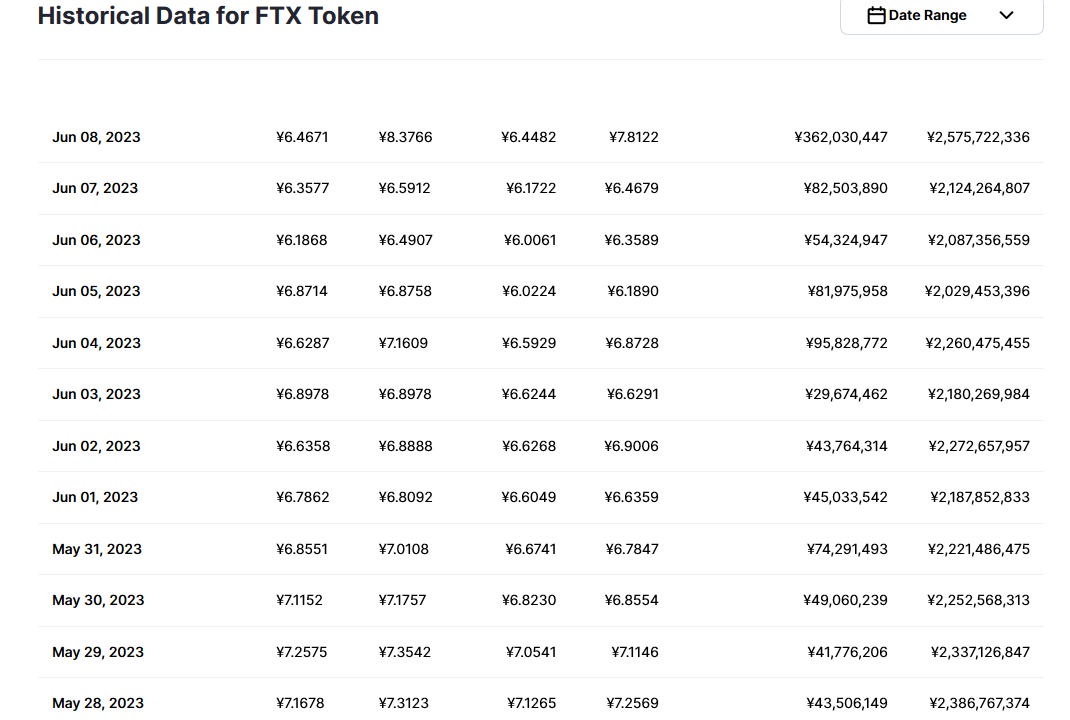Screen dimensions: 1070x720
Task: Select the May 31, 2023 date cell
Action: 97,549
